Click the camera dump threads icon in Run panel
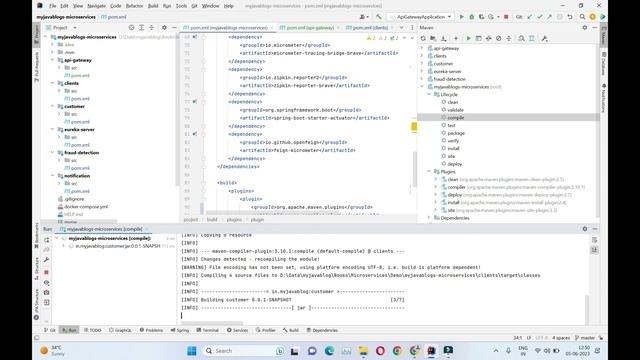The image size is (640, 360). click(47, 293)
